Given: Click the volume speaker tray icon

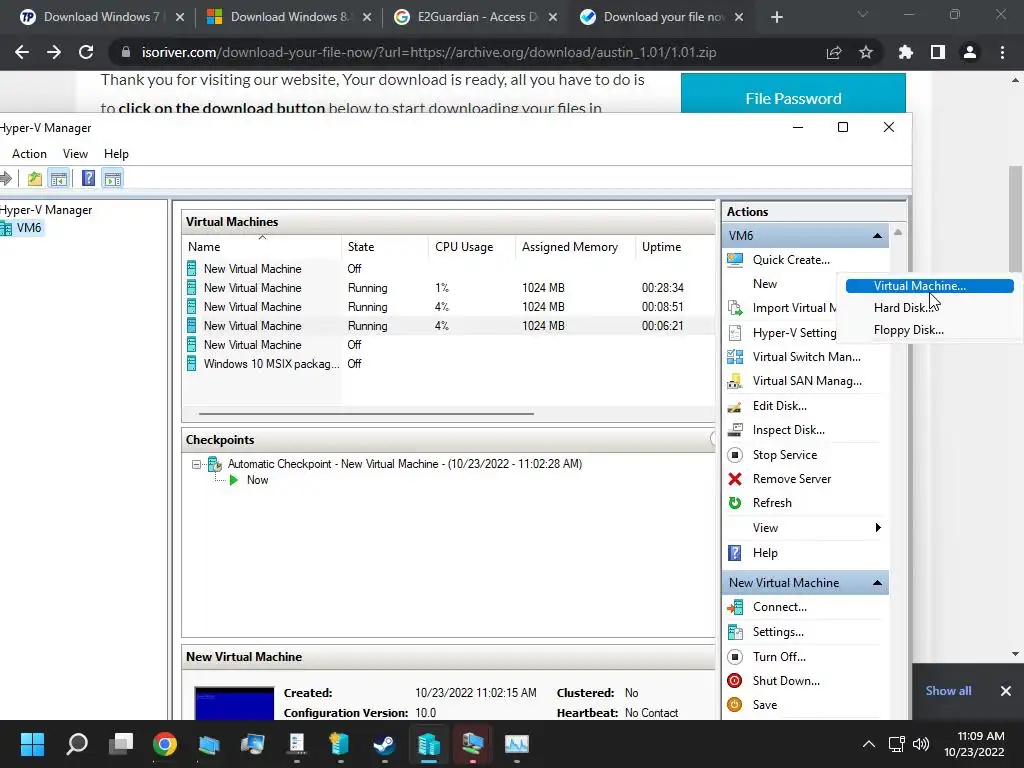Looking at the screenshot, I should click(921, 744).
